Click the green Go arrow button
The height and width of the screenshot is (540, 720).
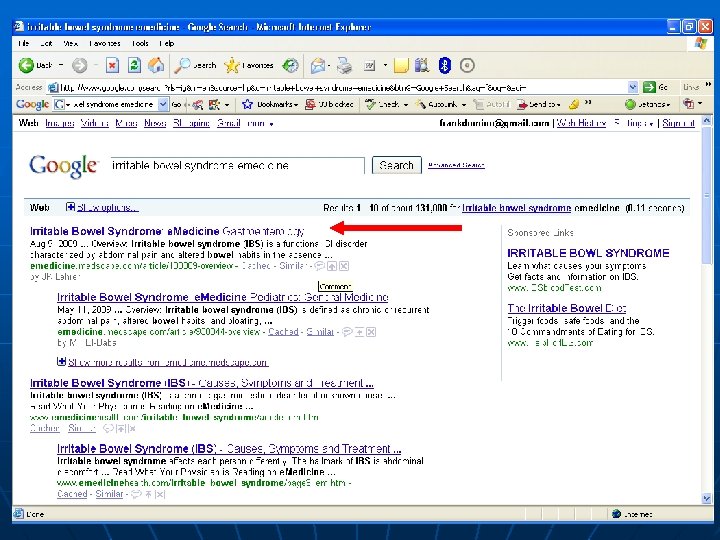point(649,87)
